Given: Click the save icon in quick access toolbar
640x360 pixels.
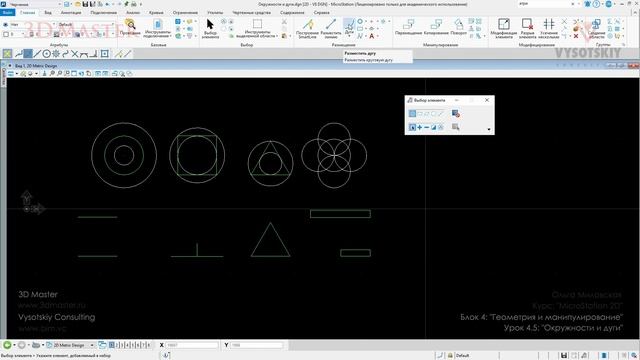Looking at the screenshot, I should tap(85, 4).
